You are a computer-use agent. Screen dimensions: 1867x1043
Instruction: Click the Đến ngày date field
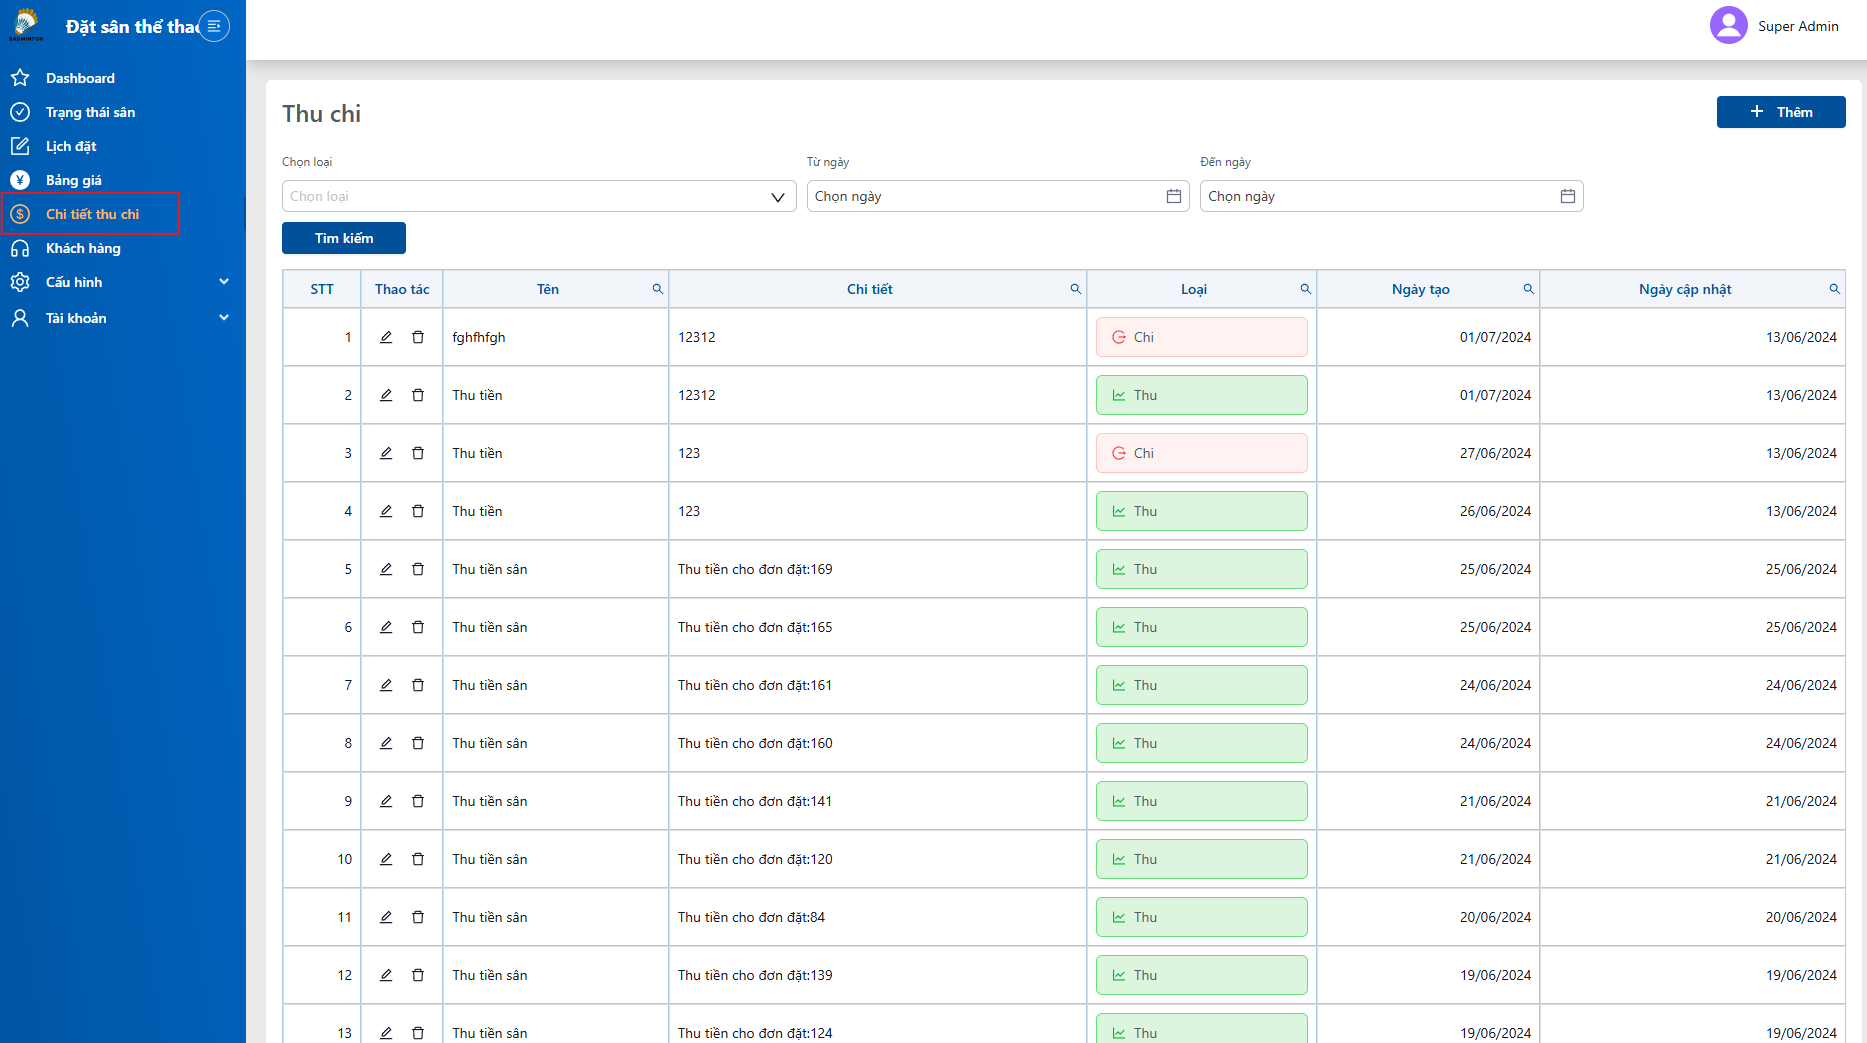1392,196
